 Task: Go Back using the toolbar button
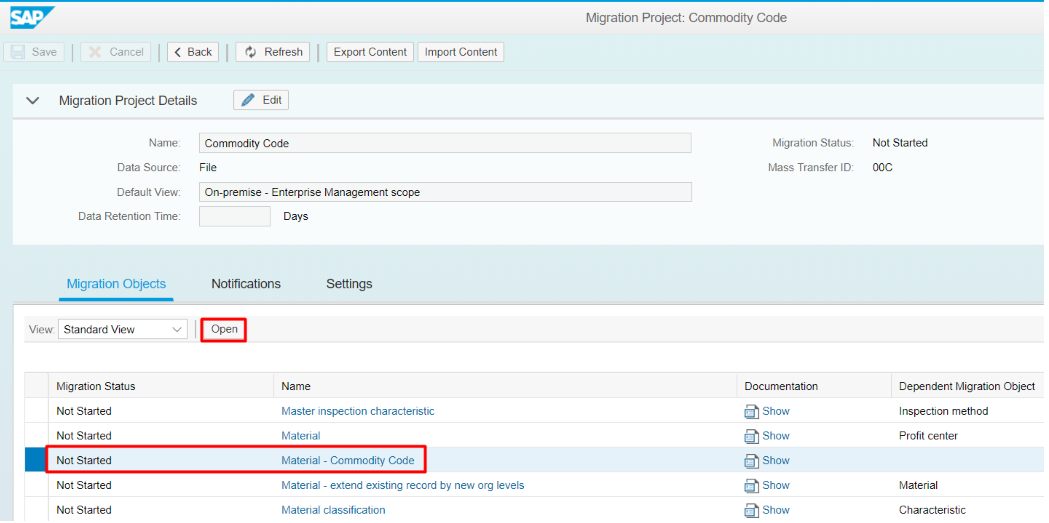(193, 52)
